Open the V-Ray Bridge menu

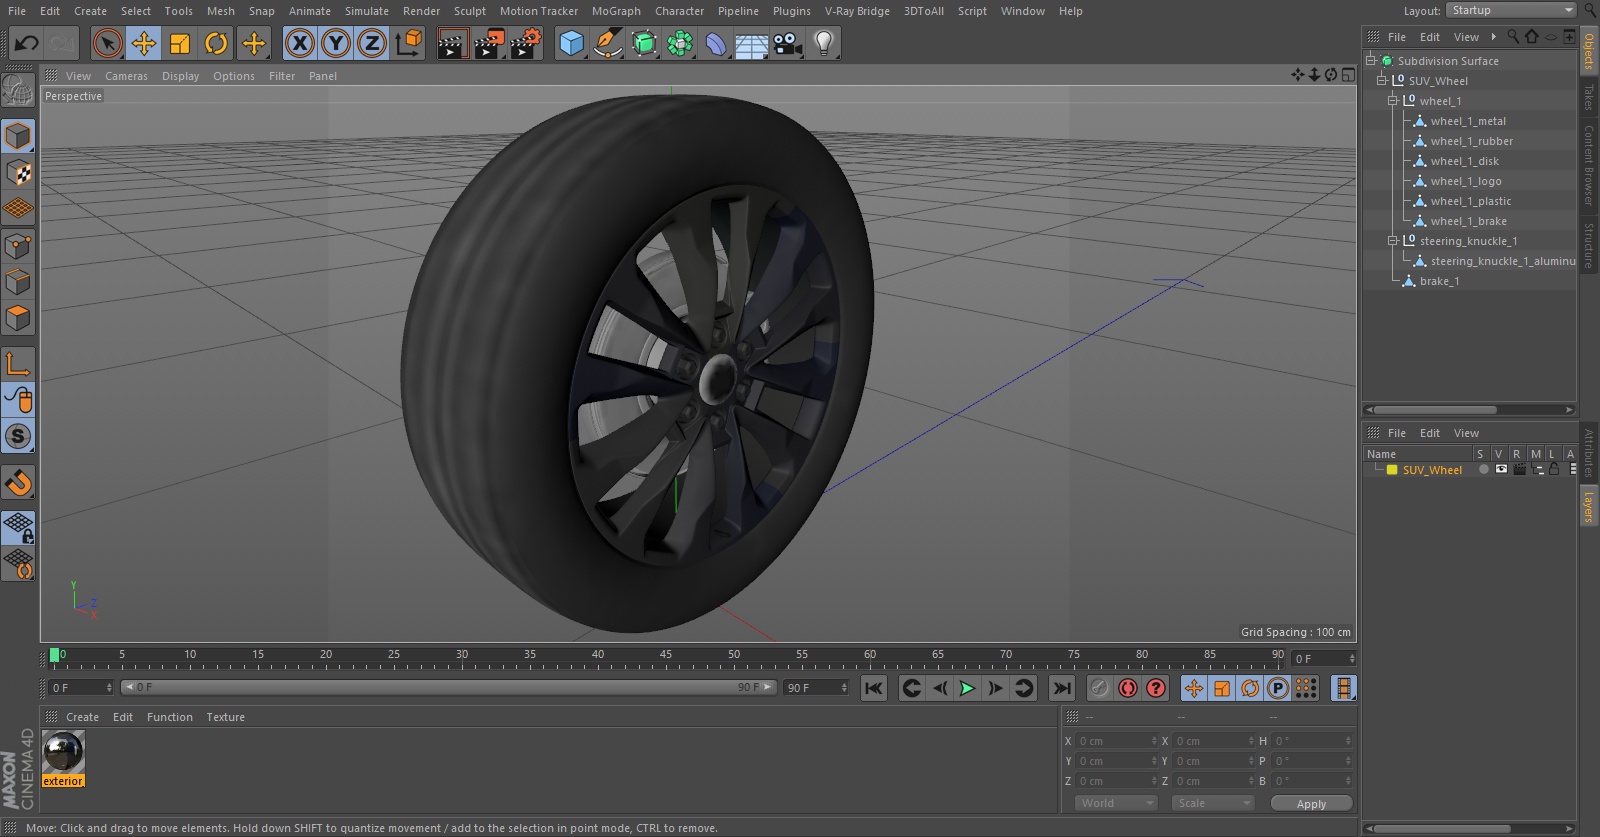pos(857,11)
